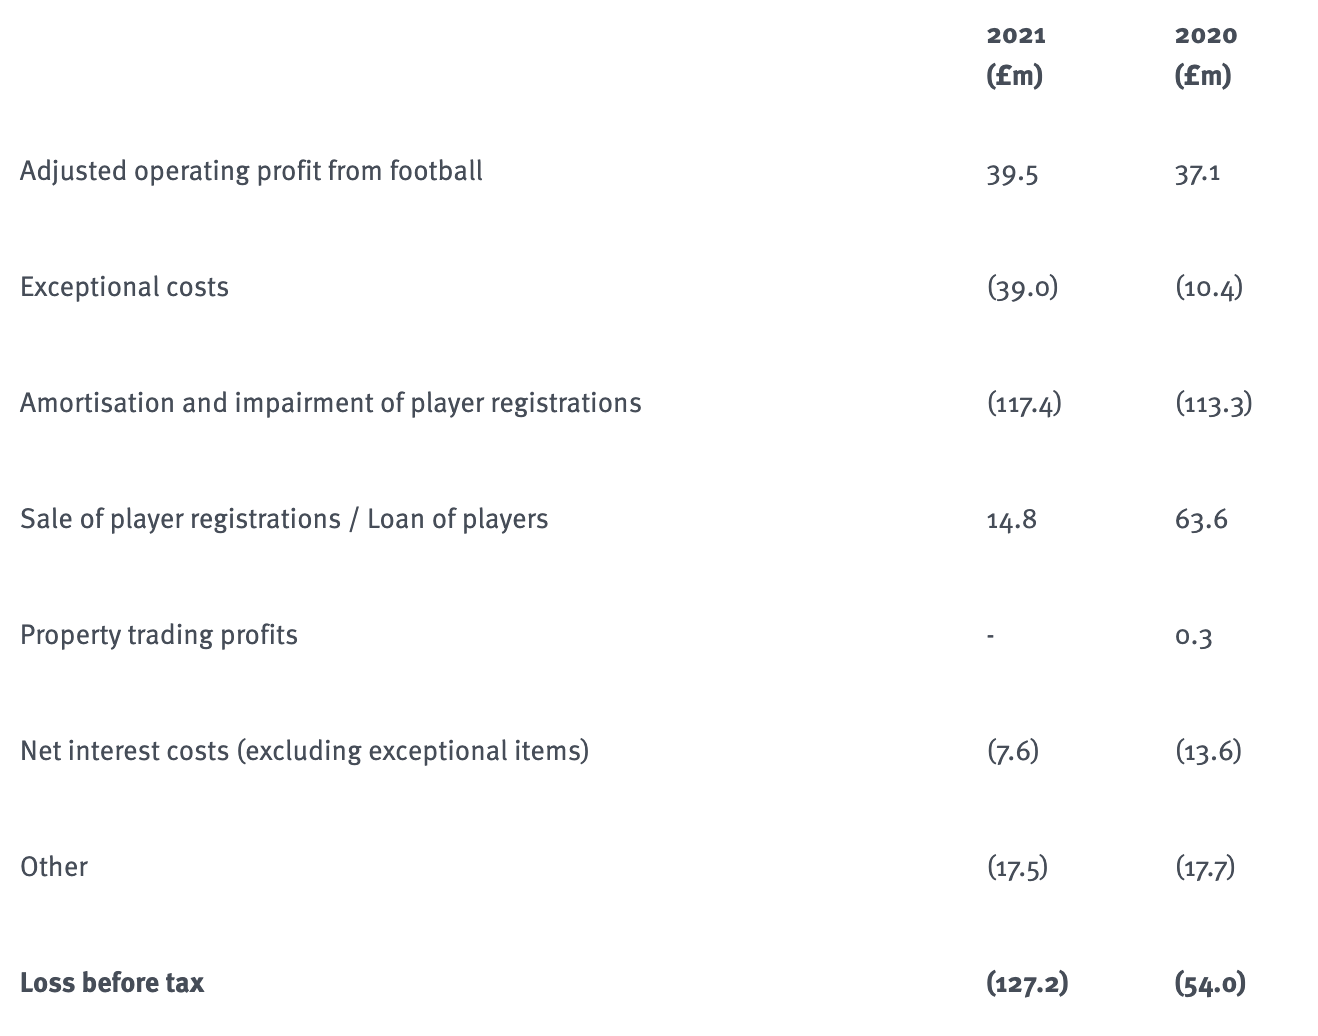Click the 37.1 value for 2020
This screenshot has height=1036, width=1318.
click(x=1198, y=174)
